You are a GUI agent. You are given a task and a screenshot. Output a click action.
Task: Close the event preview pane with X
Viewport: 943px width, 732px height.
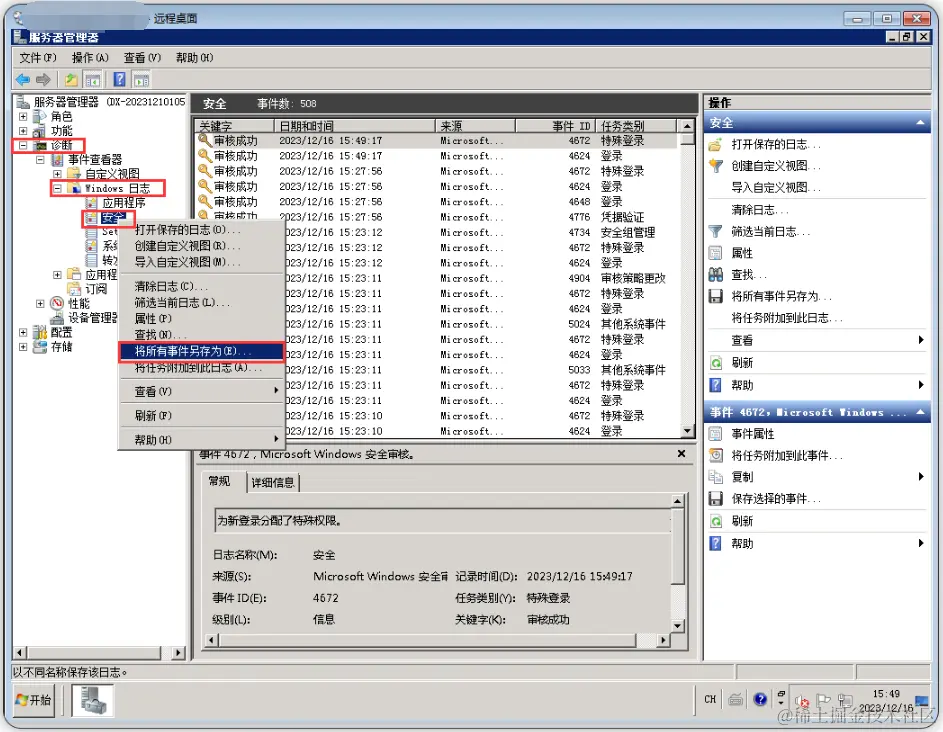tap(681, 454)
